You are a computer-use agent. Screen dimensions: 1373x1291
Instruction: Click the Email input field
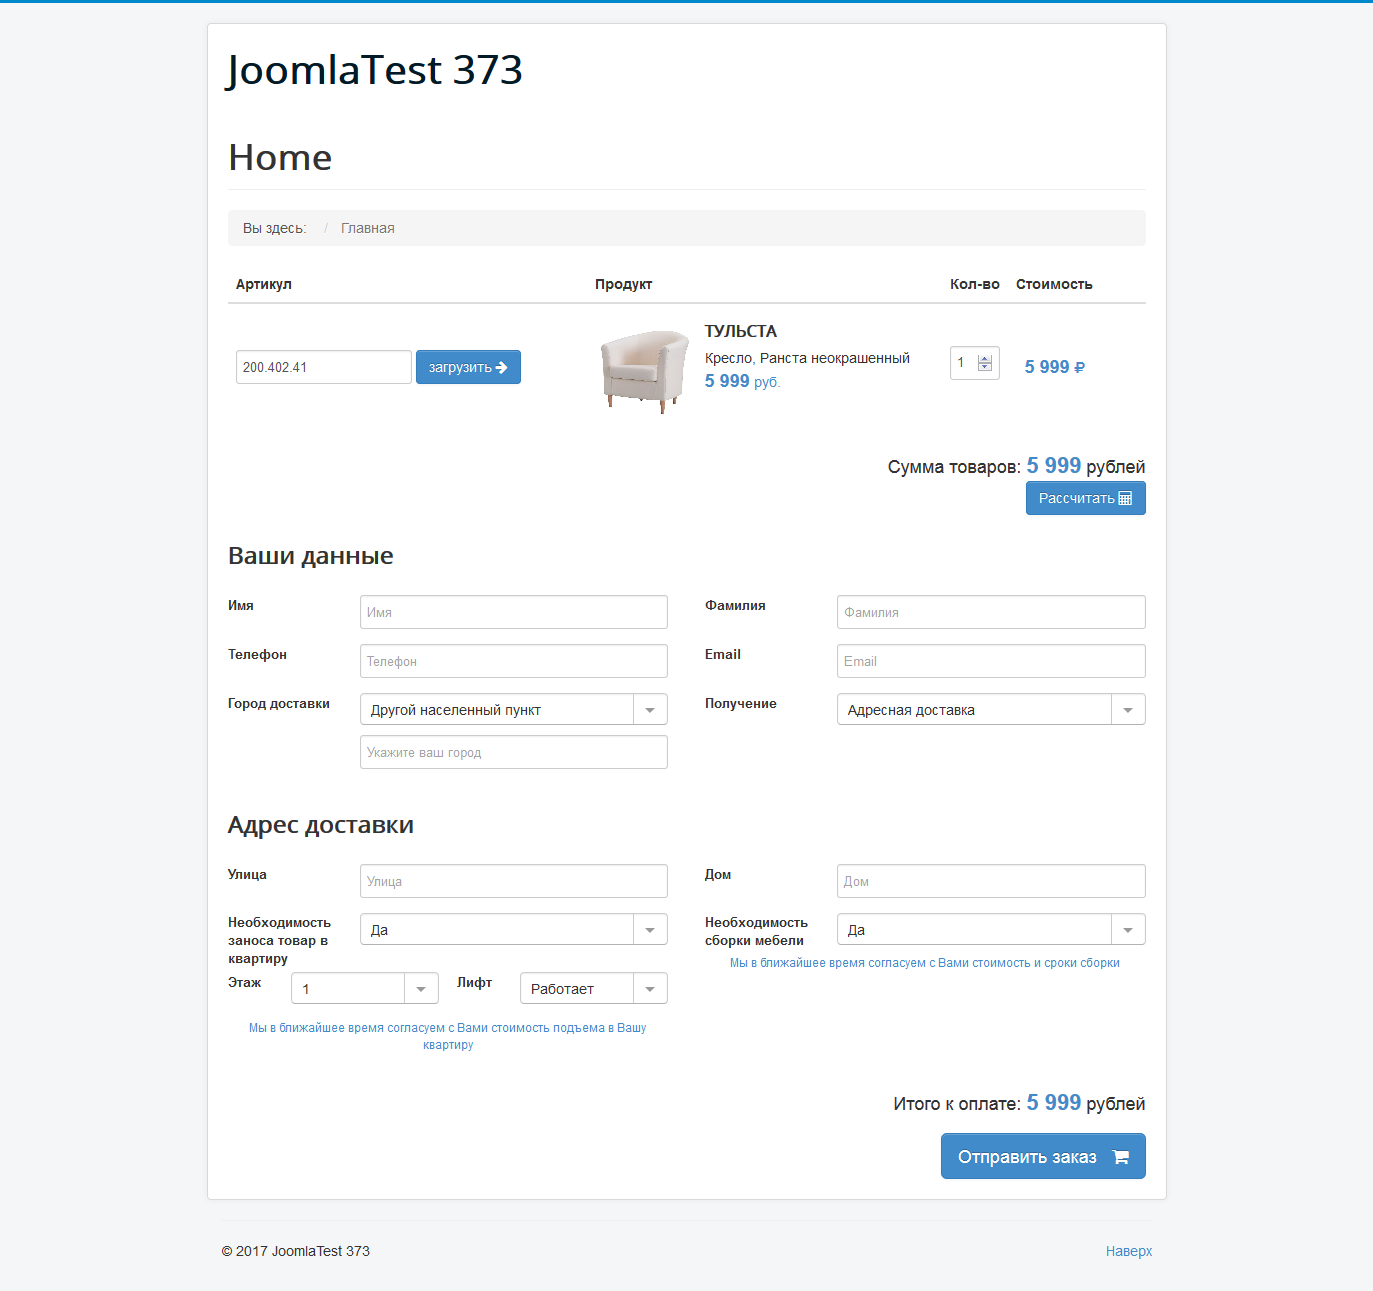point(990,661)
